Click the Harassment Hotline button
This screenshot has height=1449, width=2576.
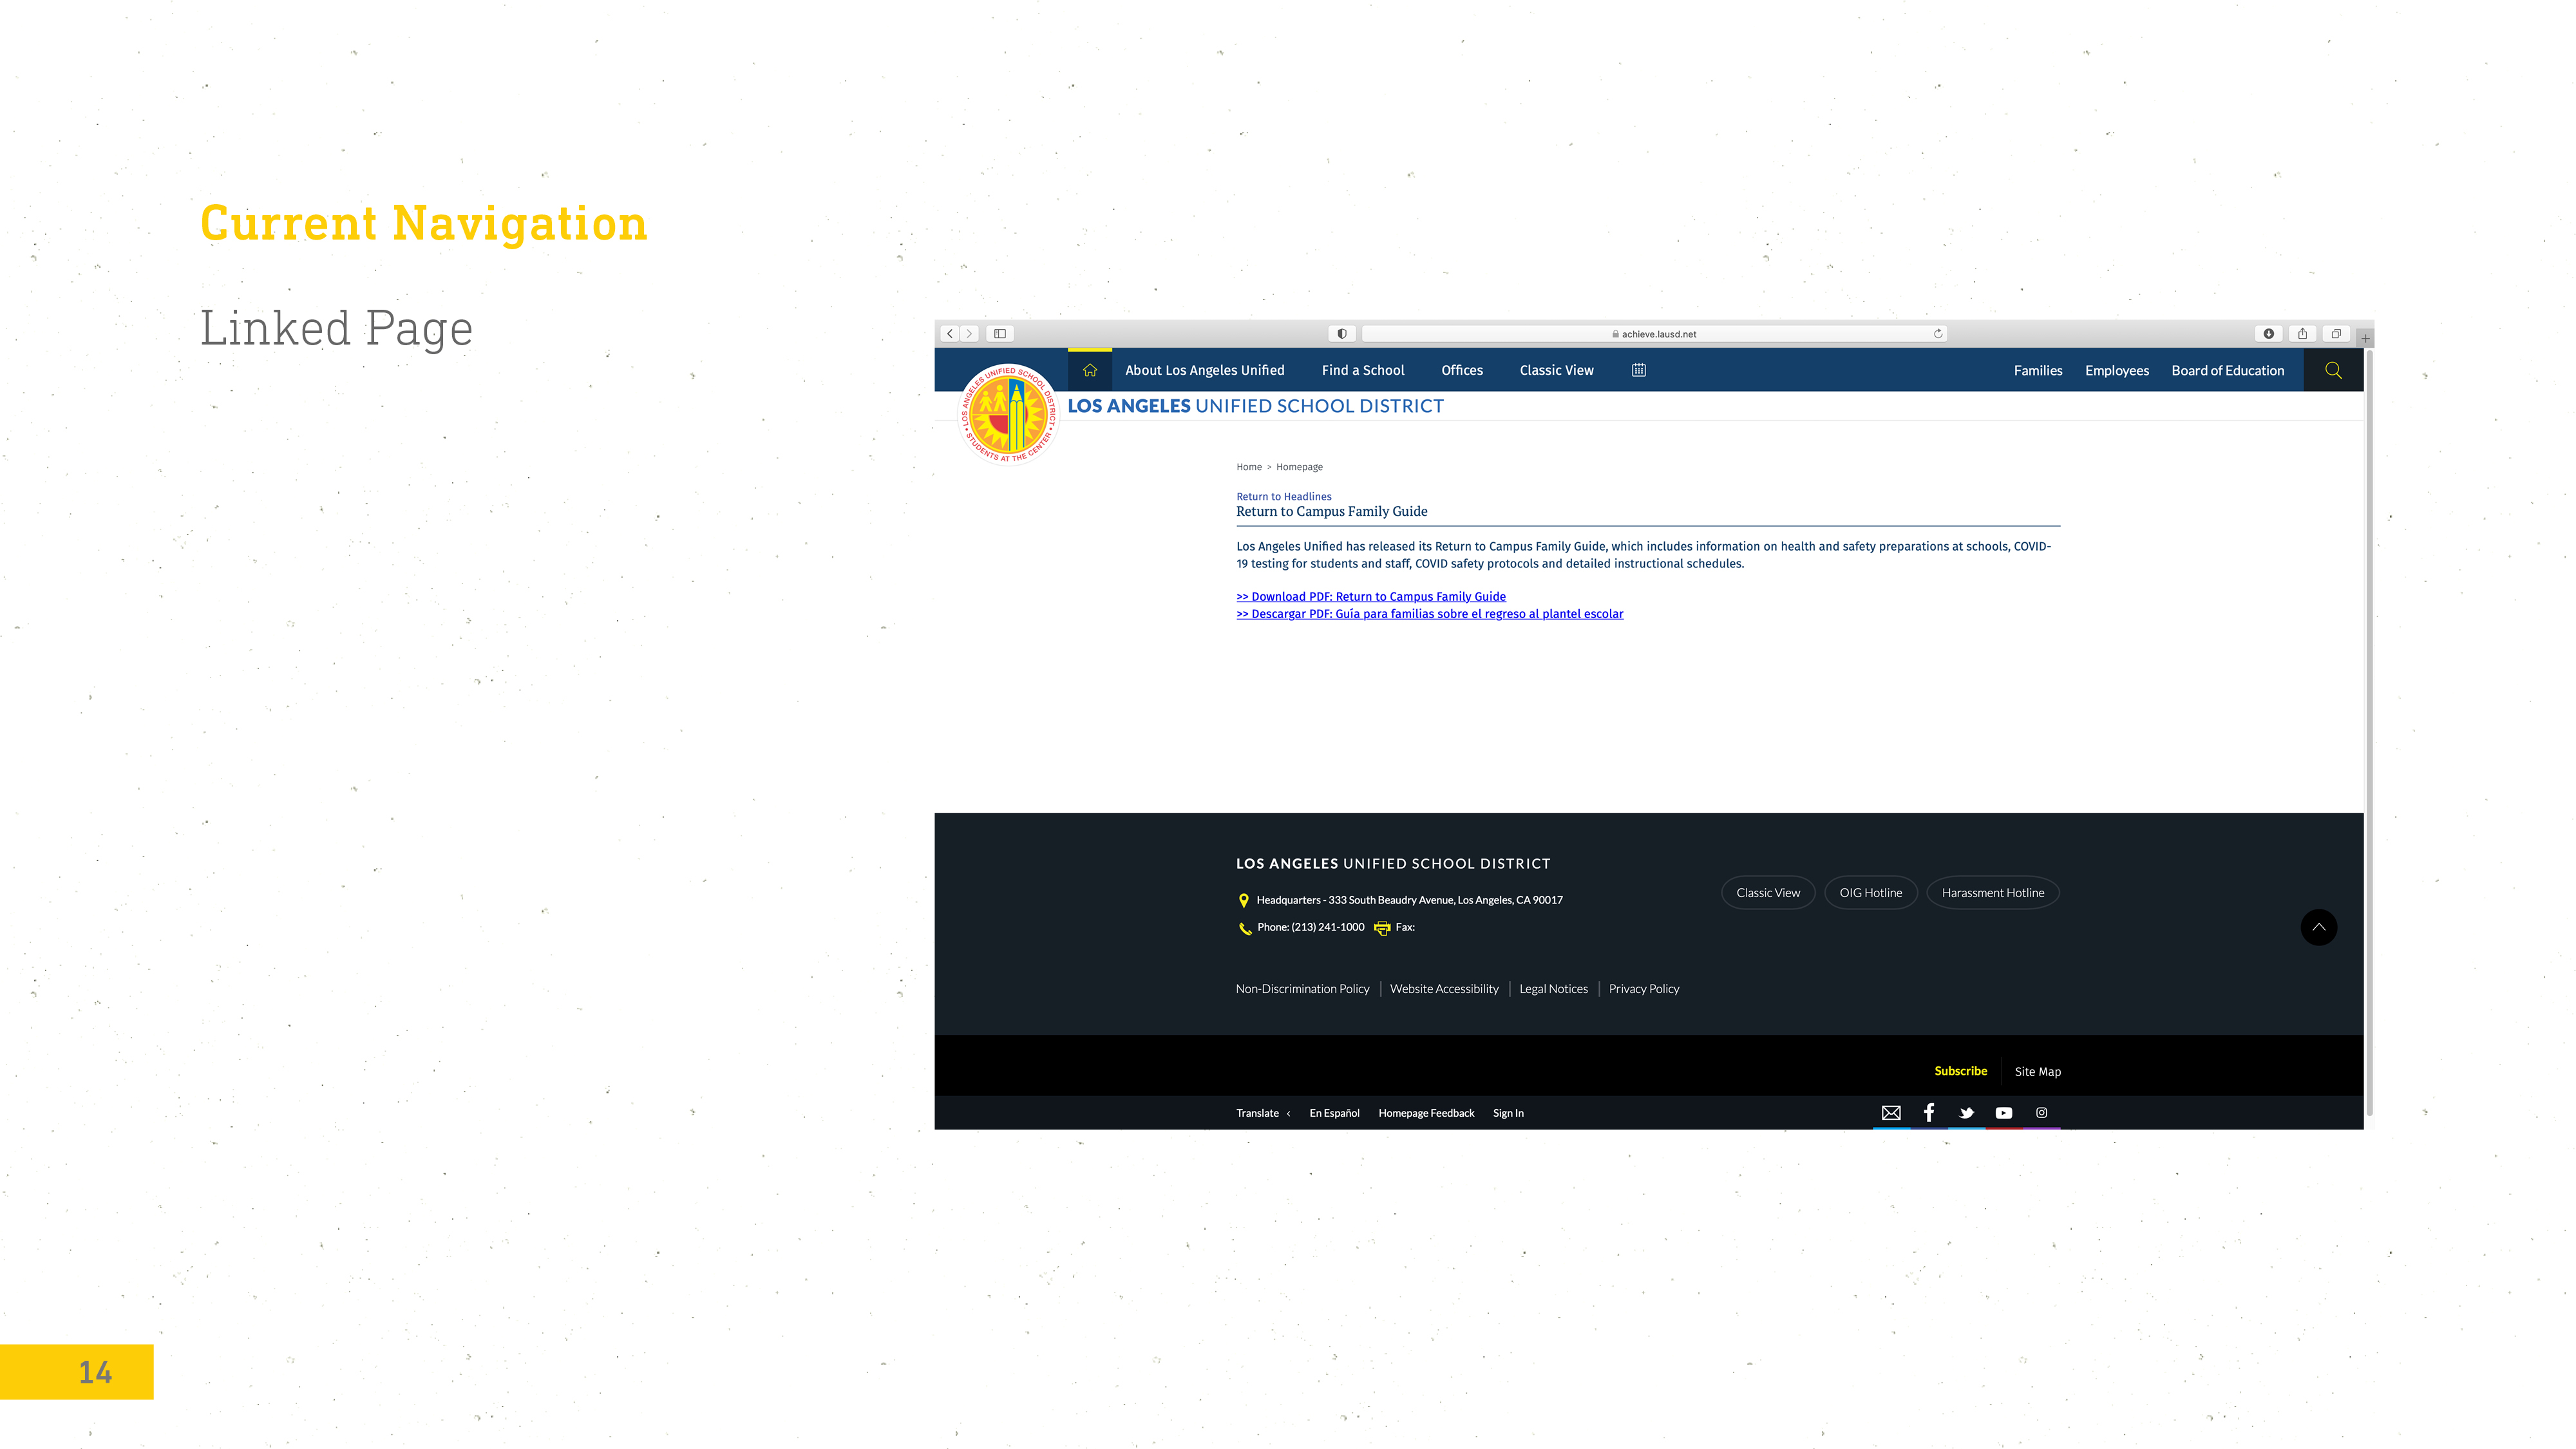1992,893
